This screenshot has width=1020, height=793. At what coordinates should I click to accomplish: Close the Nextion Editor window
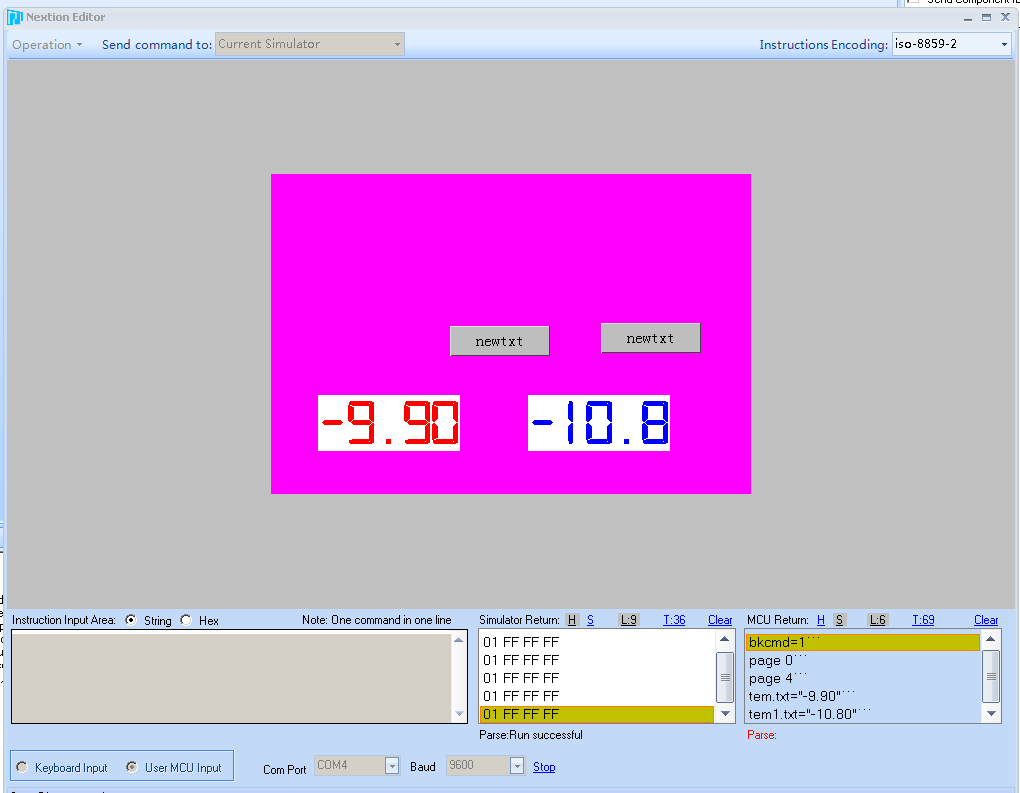tap(1006, 18)
